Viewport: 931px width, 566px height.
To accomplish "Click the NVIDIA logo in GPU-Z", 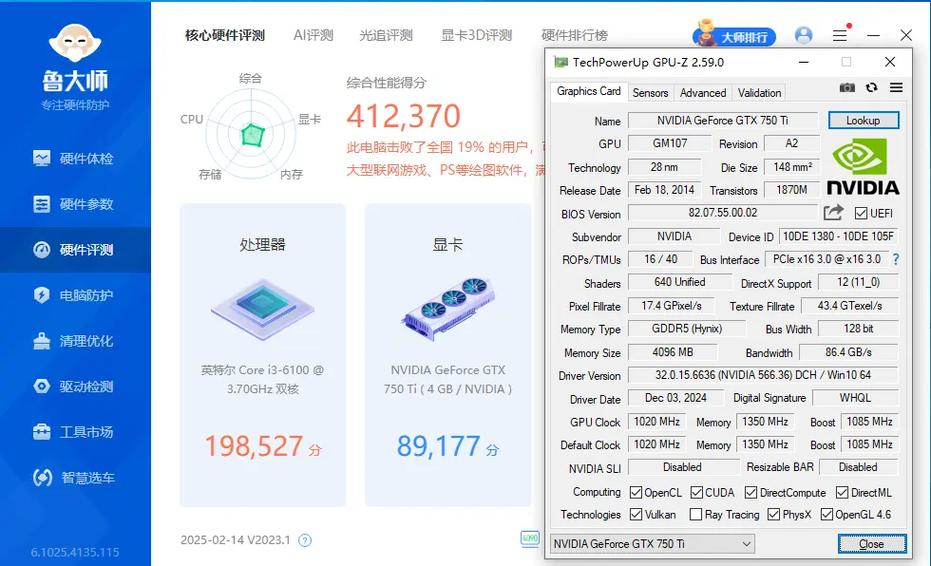I will pyautogui.click(x=863, y=166).
